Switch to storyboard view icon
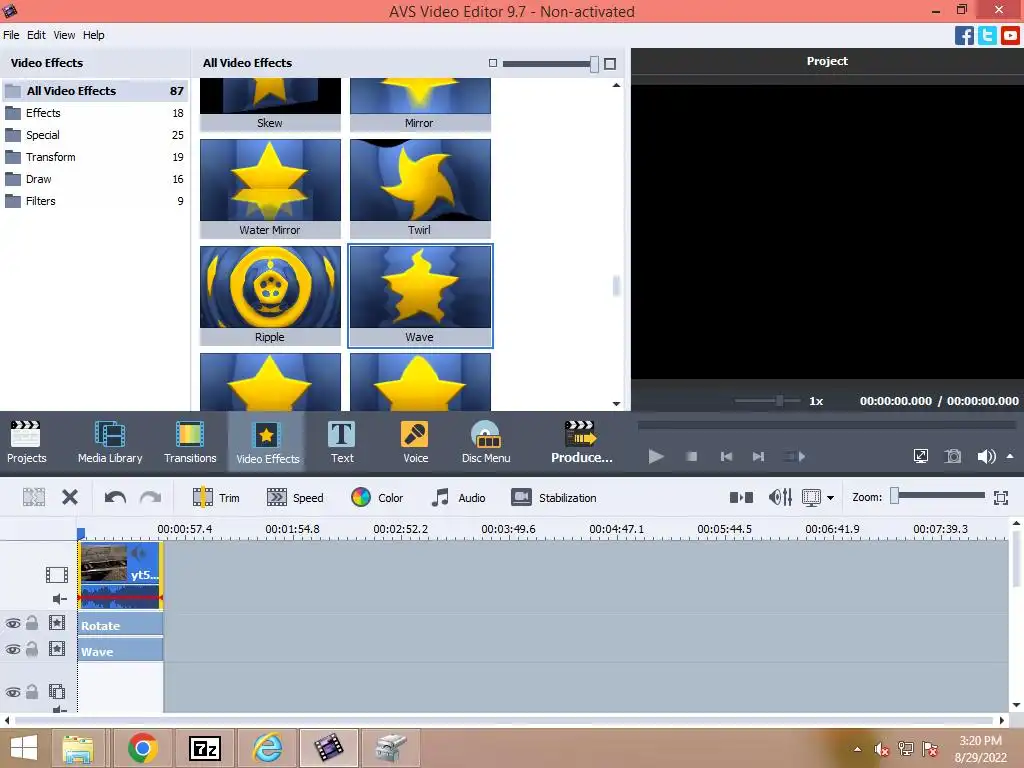The width and height of the screenshot is (1024, 768). 741,498
